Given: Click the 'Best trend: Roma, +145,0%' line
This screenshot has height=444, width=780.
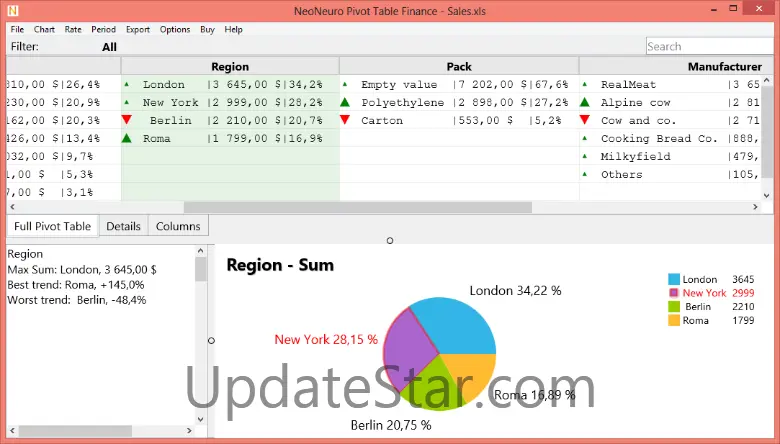Looking at the screenshot, I should 76,285.
